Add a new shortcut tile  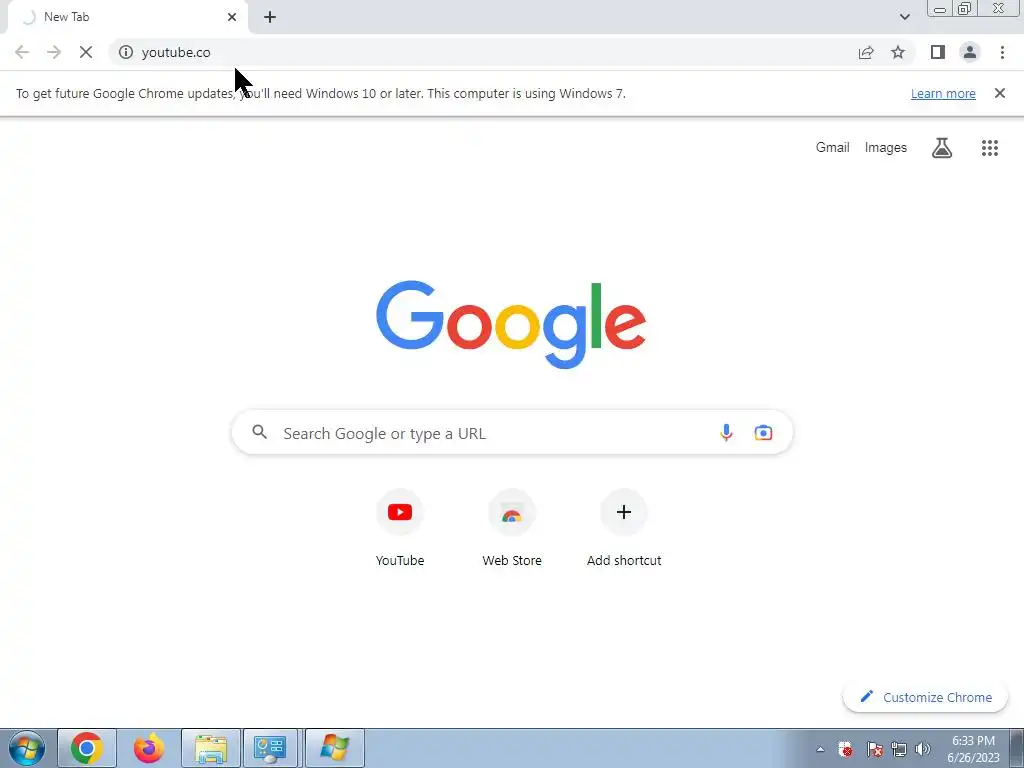pyautogui.click(x=624, y=528)
